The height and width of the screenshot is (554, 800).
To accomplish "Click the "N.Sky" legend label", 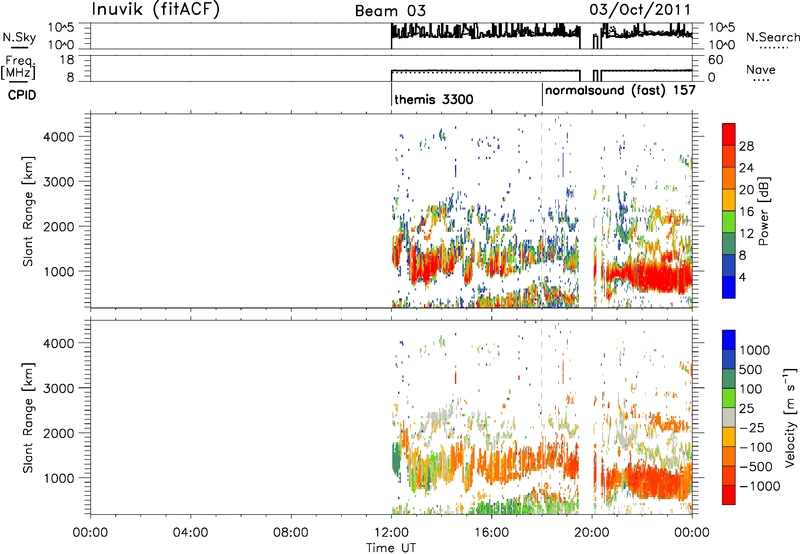I will pyautogui.click(x=19, y=37).
